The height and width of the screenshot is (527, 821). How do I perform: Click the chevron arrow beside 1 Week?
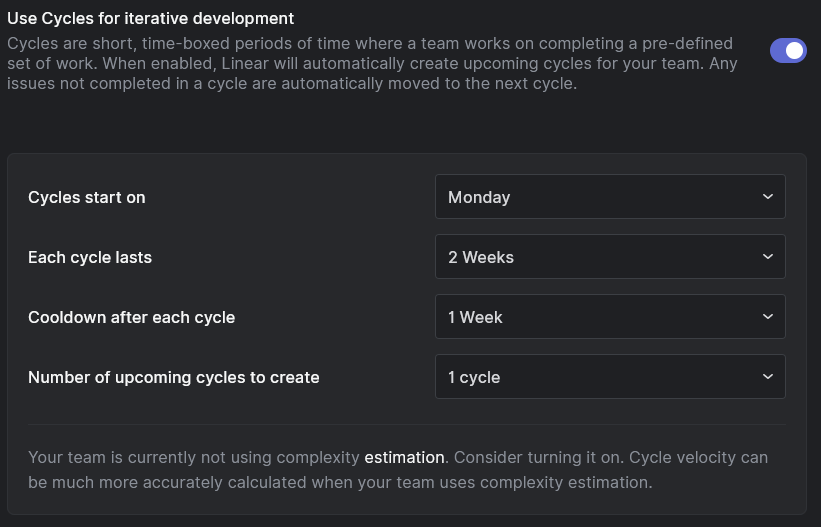pyautogui.click(x=768, y=316)
